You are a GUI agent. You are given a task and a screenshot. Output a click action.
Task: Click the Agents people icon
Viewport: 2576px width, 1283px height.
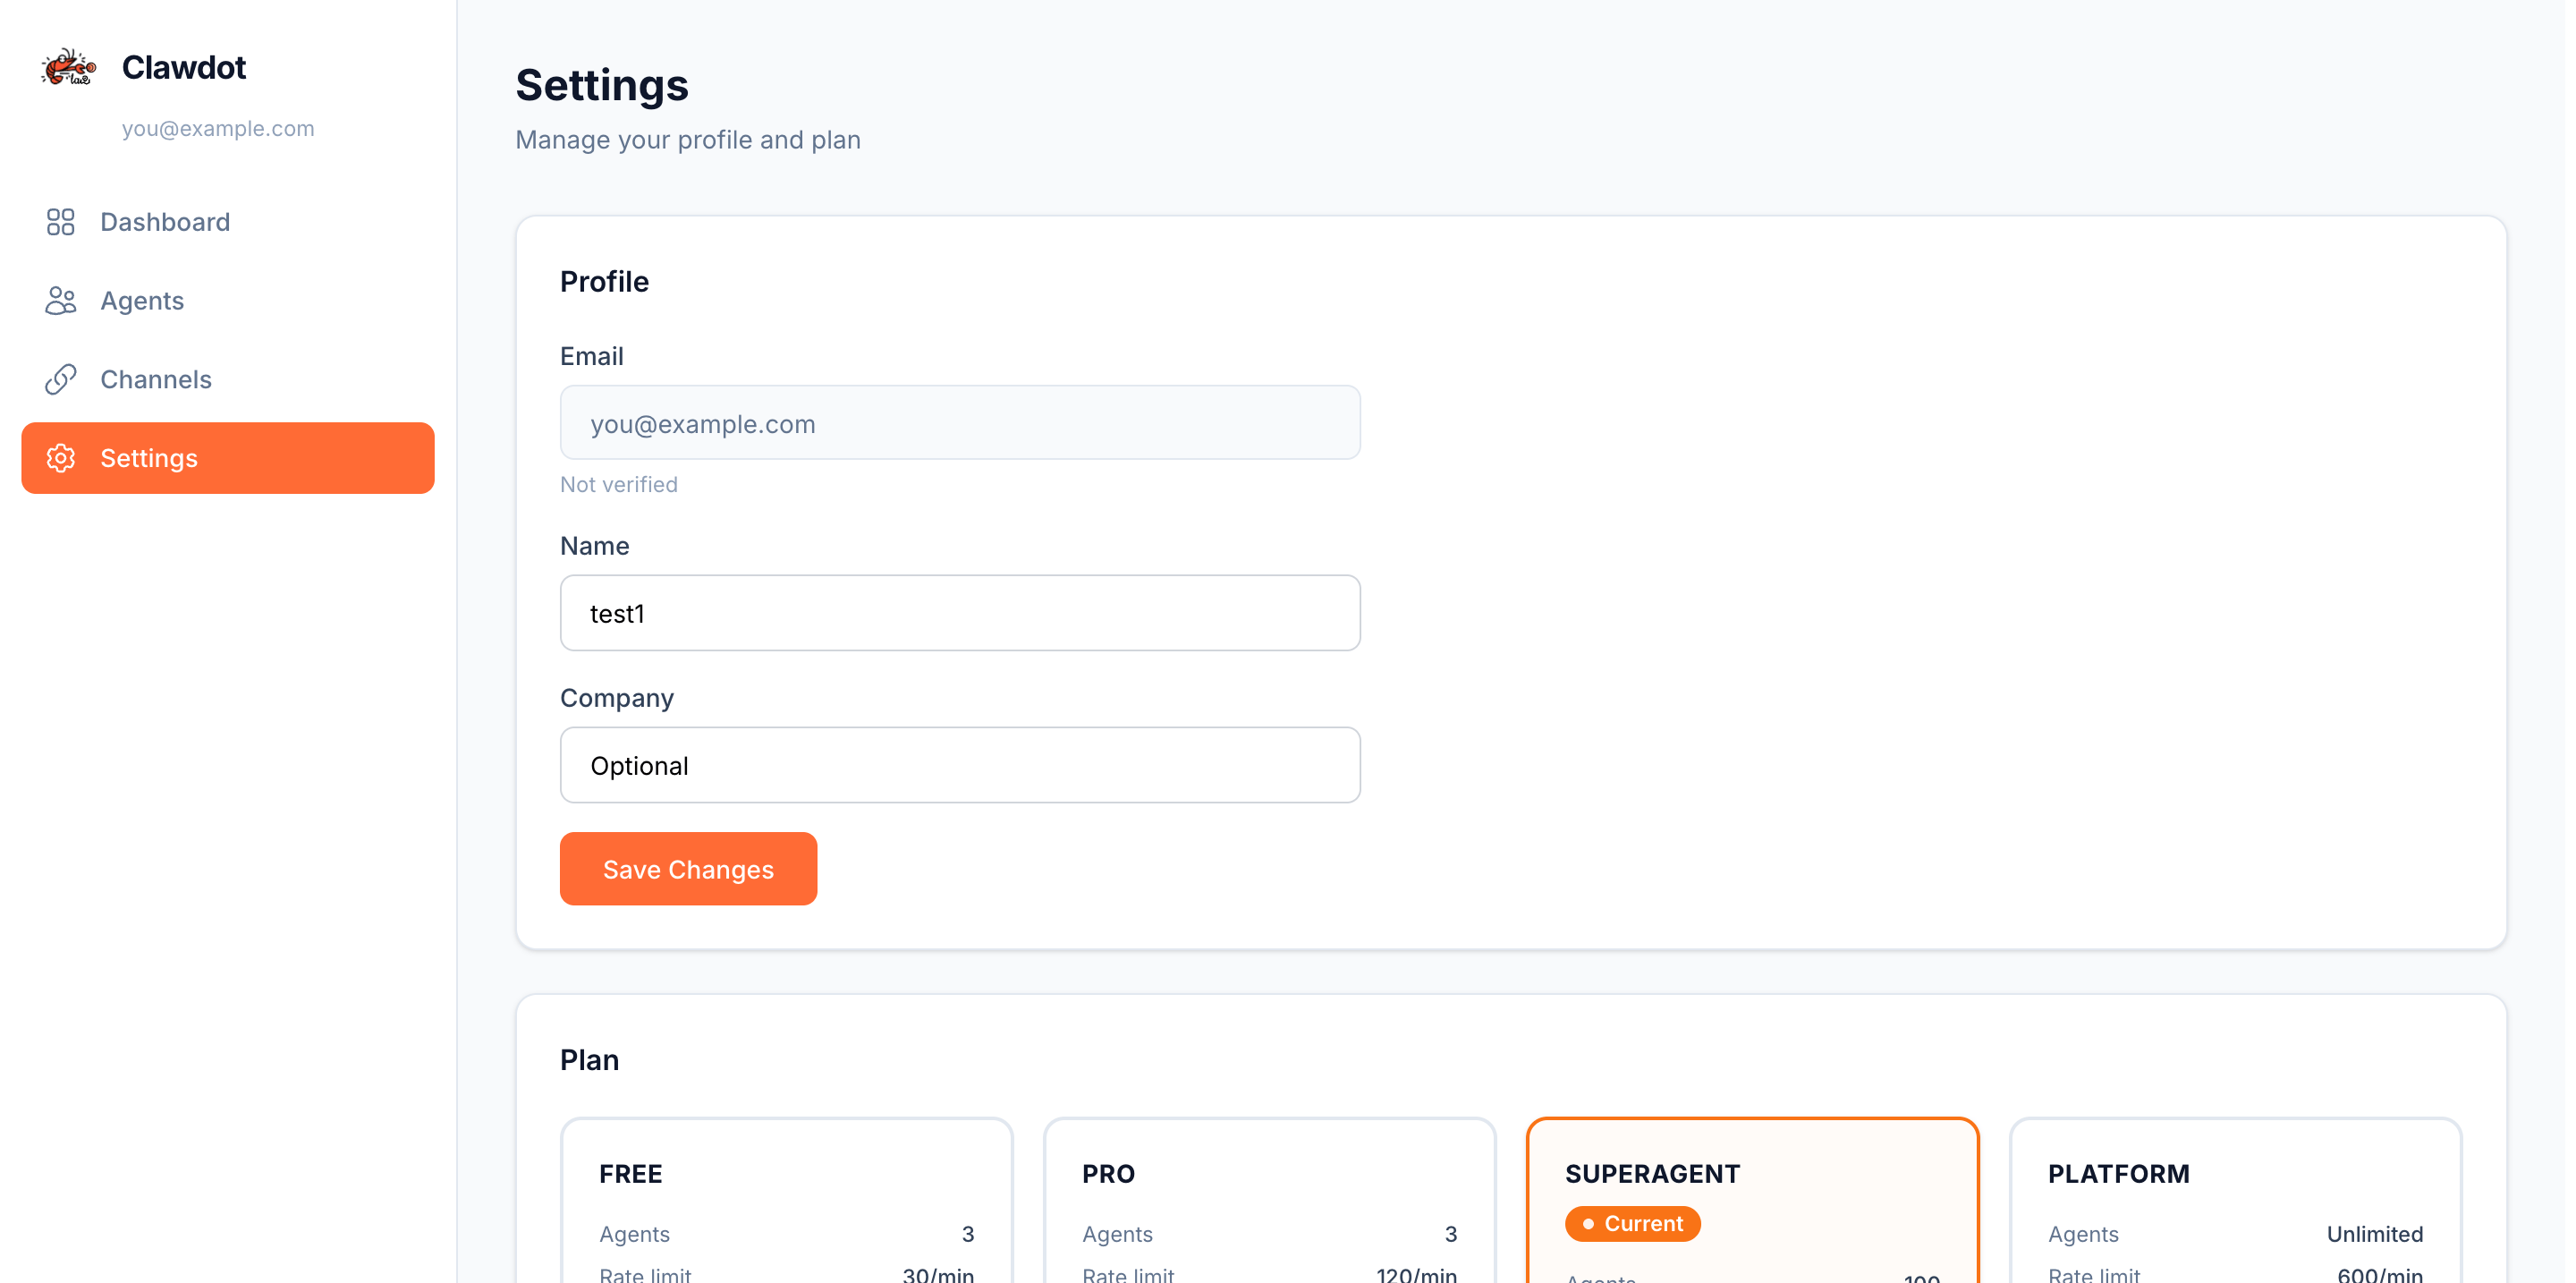(61, 301)
